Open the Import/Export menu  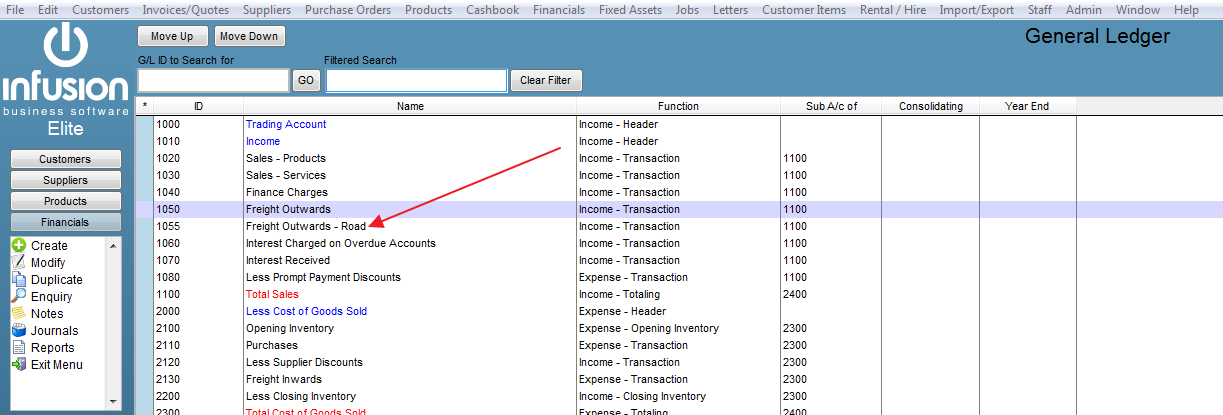[x=976, y=10]
